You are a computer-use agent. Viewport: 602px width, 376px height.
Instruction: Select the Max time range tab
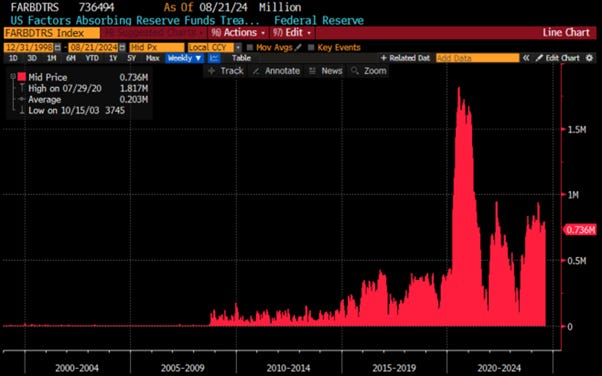tap(152, 58)
